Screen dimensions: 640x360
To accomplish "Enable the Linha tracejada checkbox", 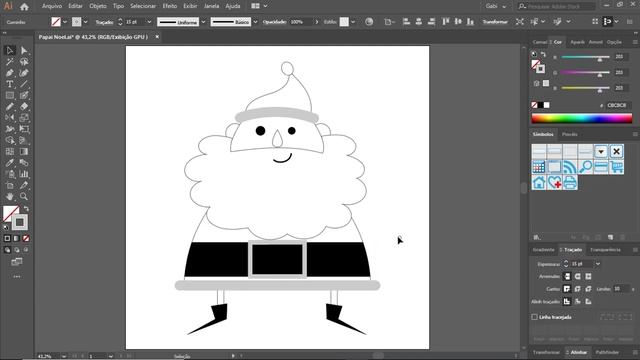I will (534, 317).
